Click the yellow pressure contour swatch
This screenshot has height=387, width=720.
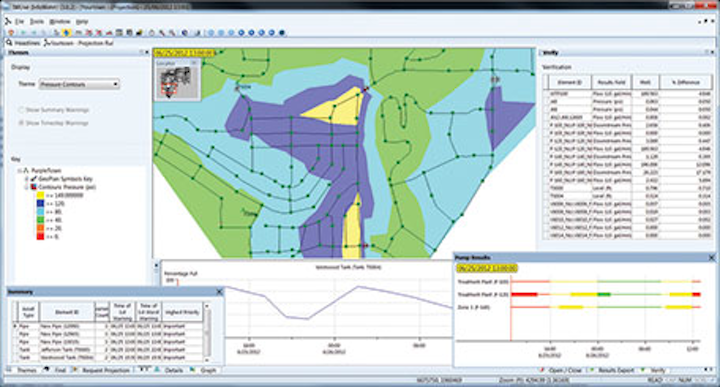40,196
